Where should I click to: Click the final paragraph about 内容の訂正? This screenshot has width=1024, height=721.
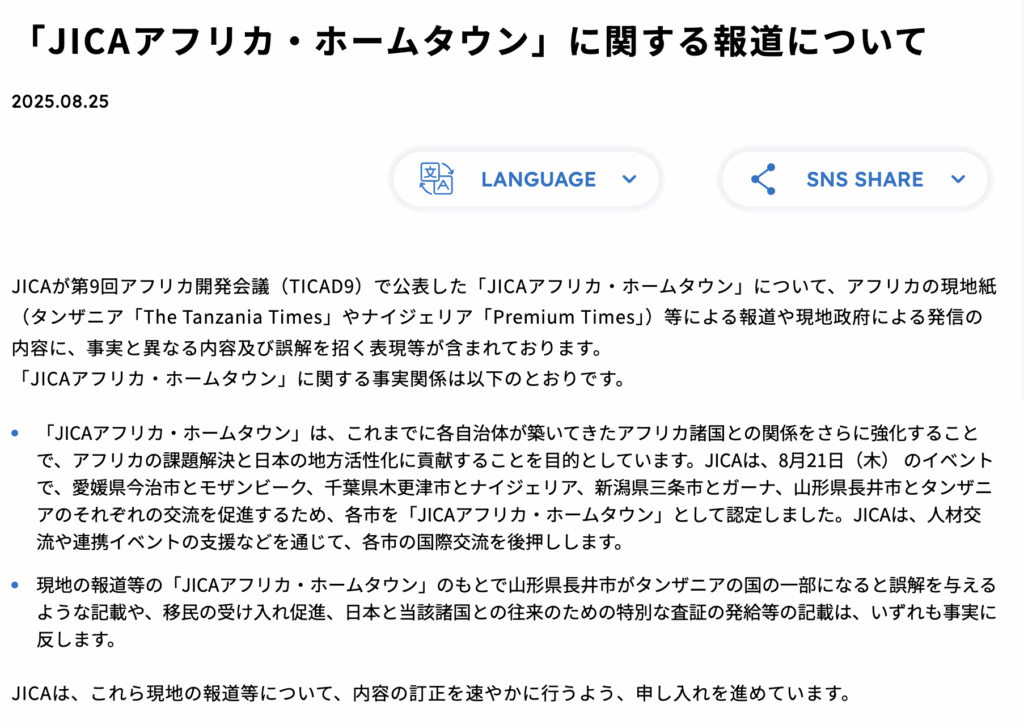[430, 691]
